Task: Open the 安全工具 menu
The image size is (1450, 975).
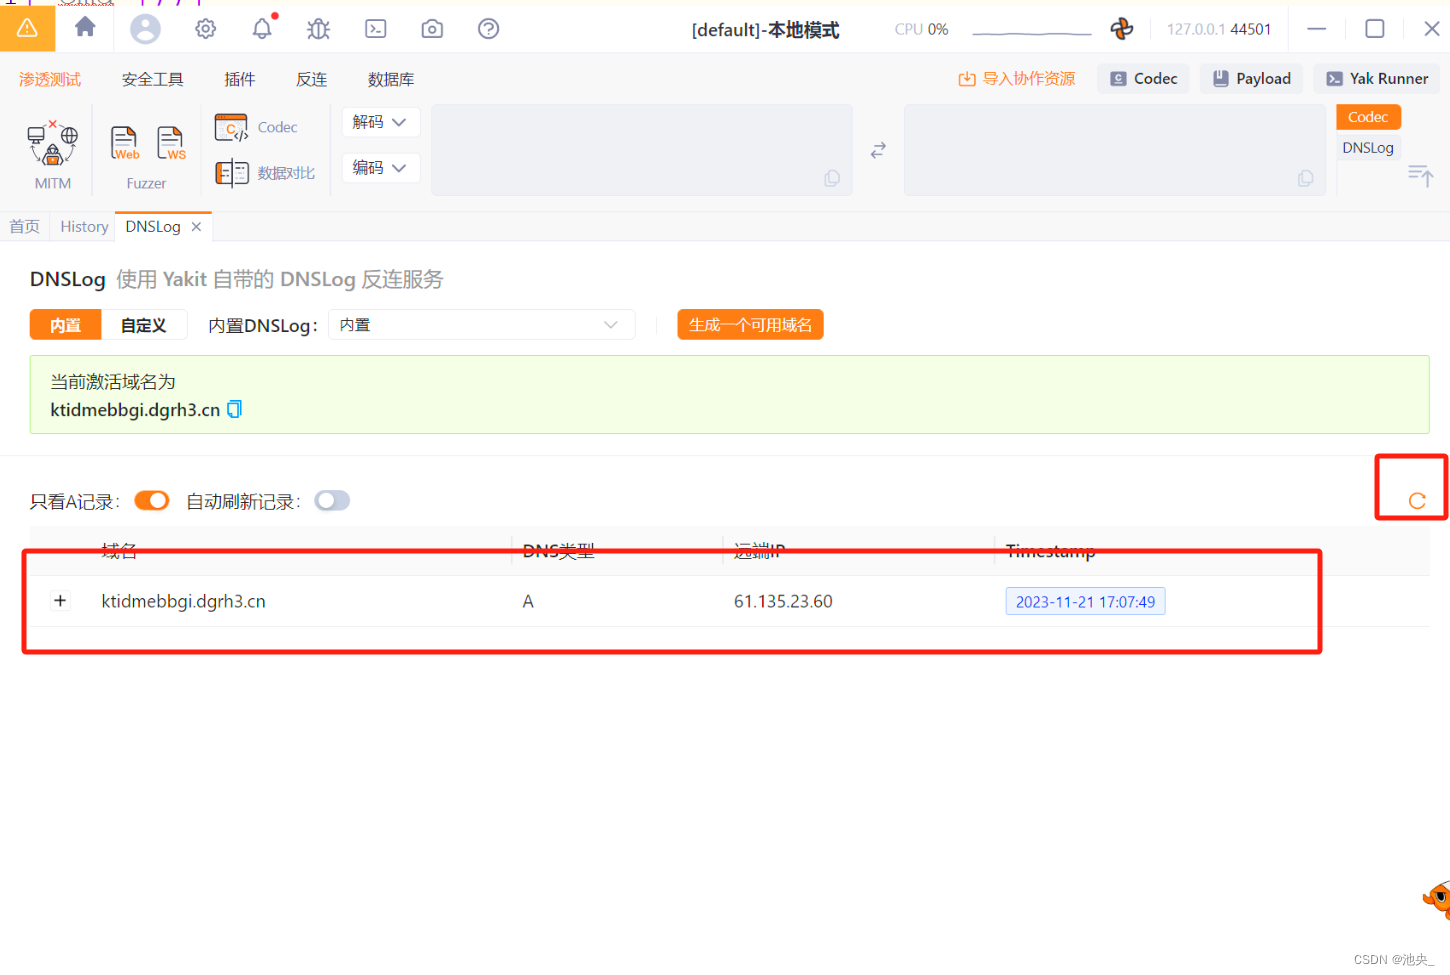Action: 153,79
